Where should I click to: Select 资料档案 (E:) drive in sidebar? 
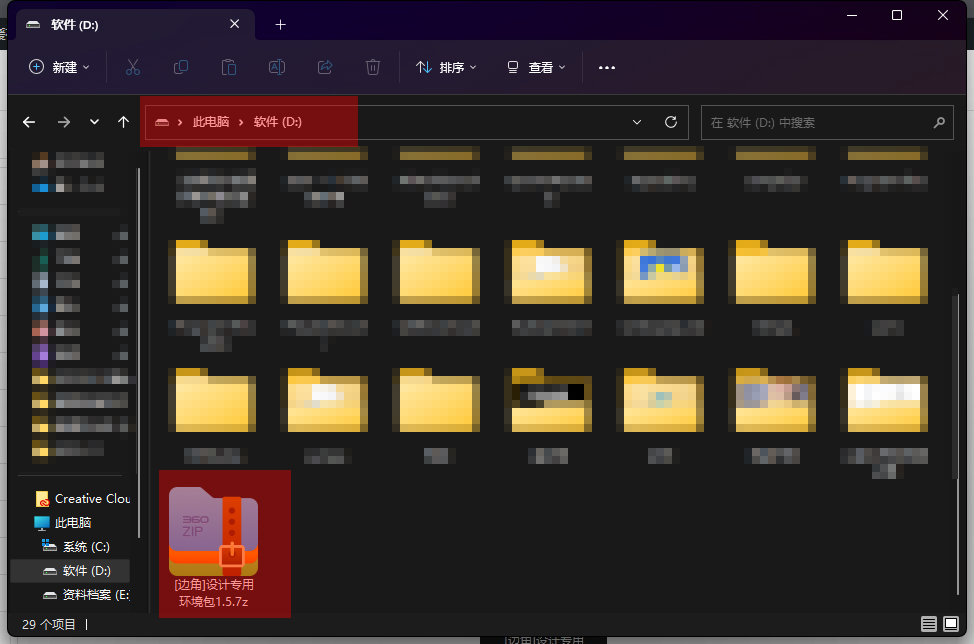(x=86, y=595)
